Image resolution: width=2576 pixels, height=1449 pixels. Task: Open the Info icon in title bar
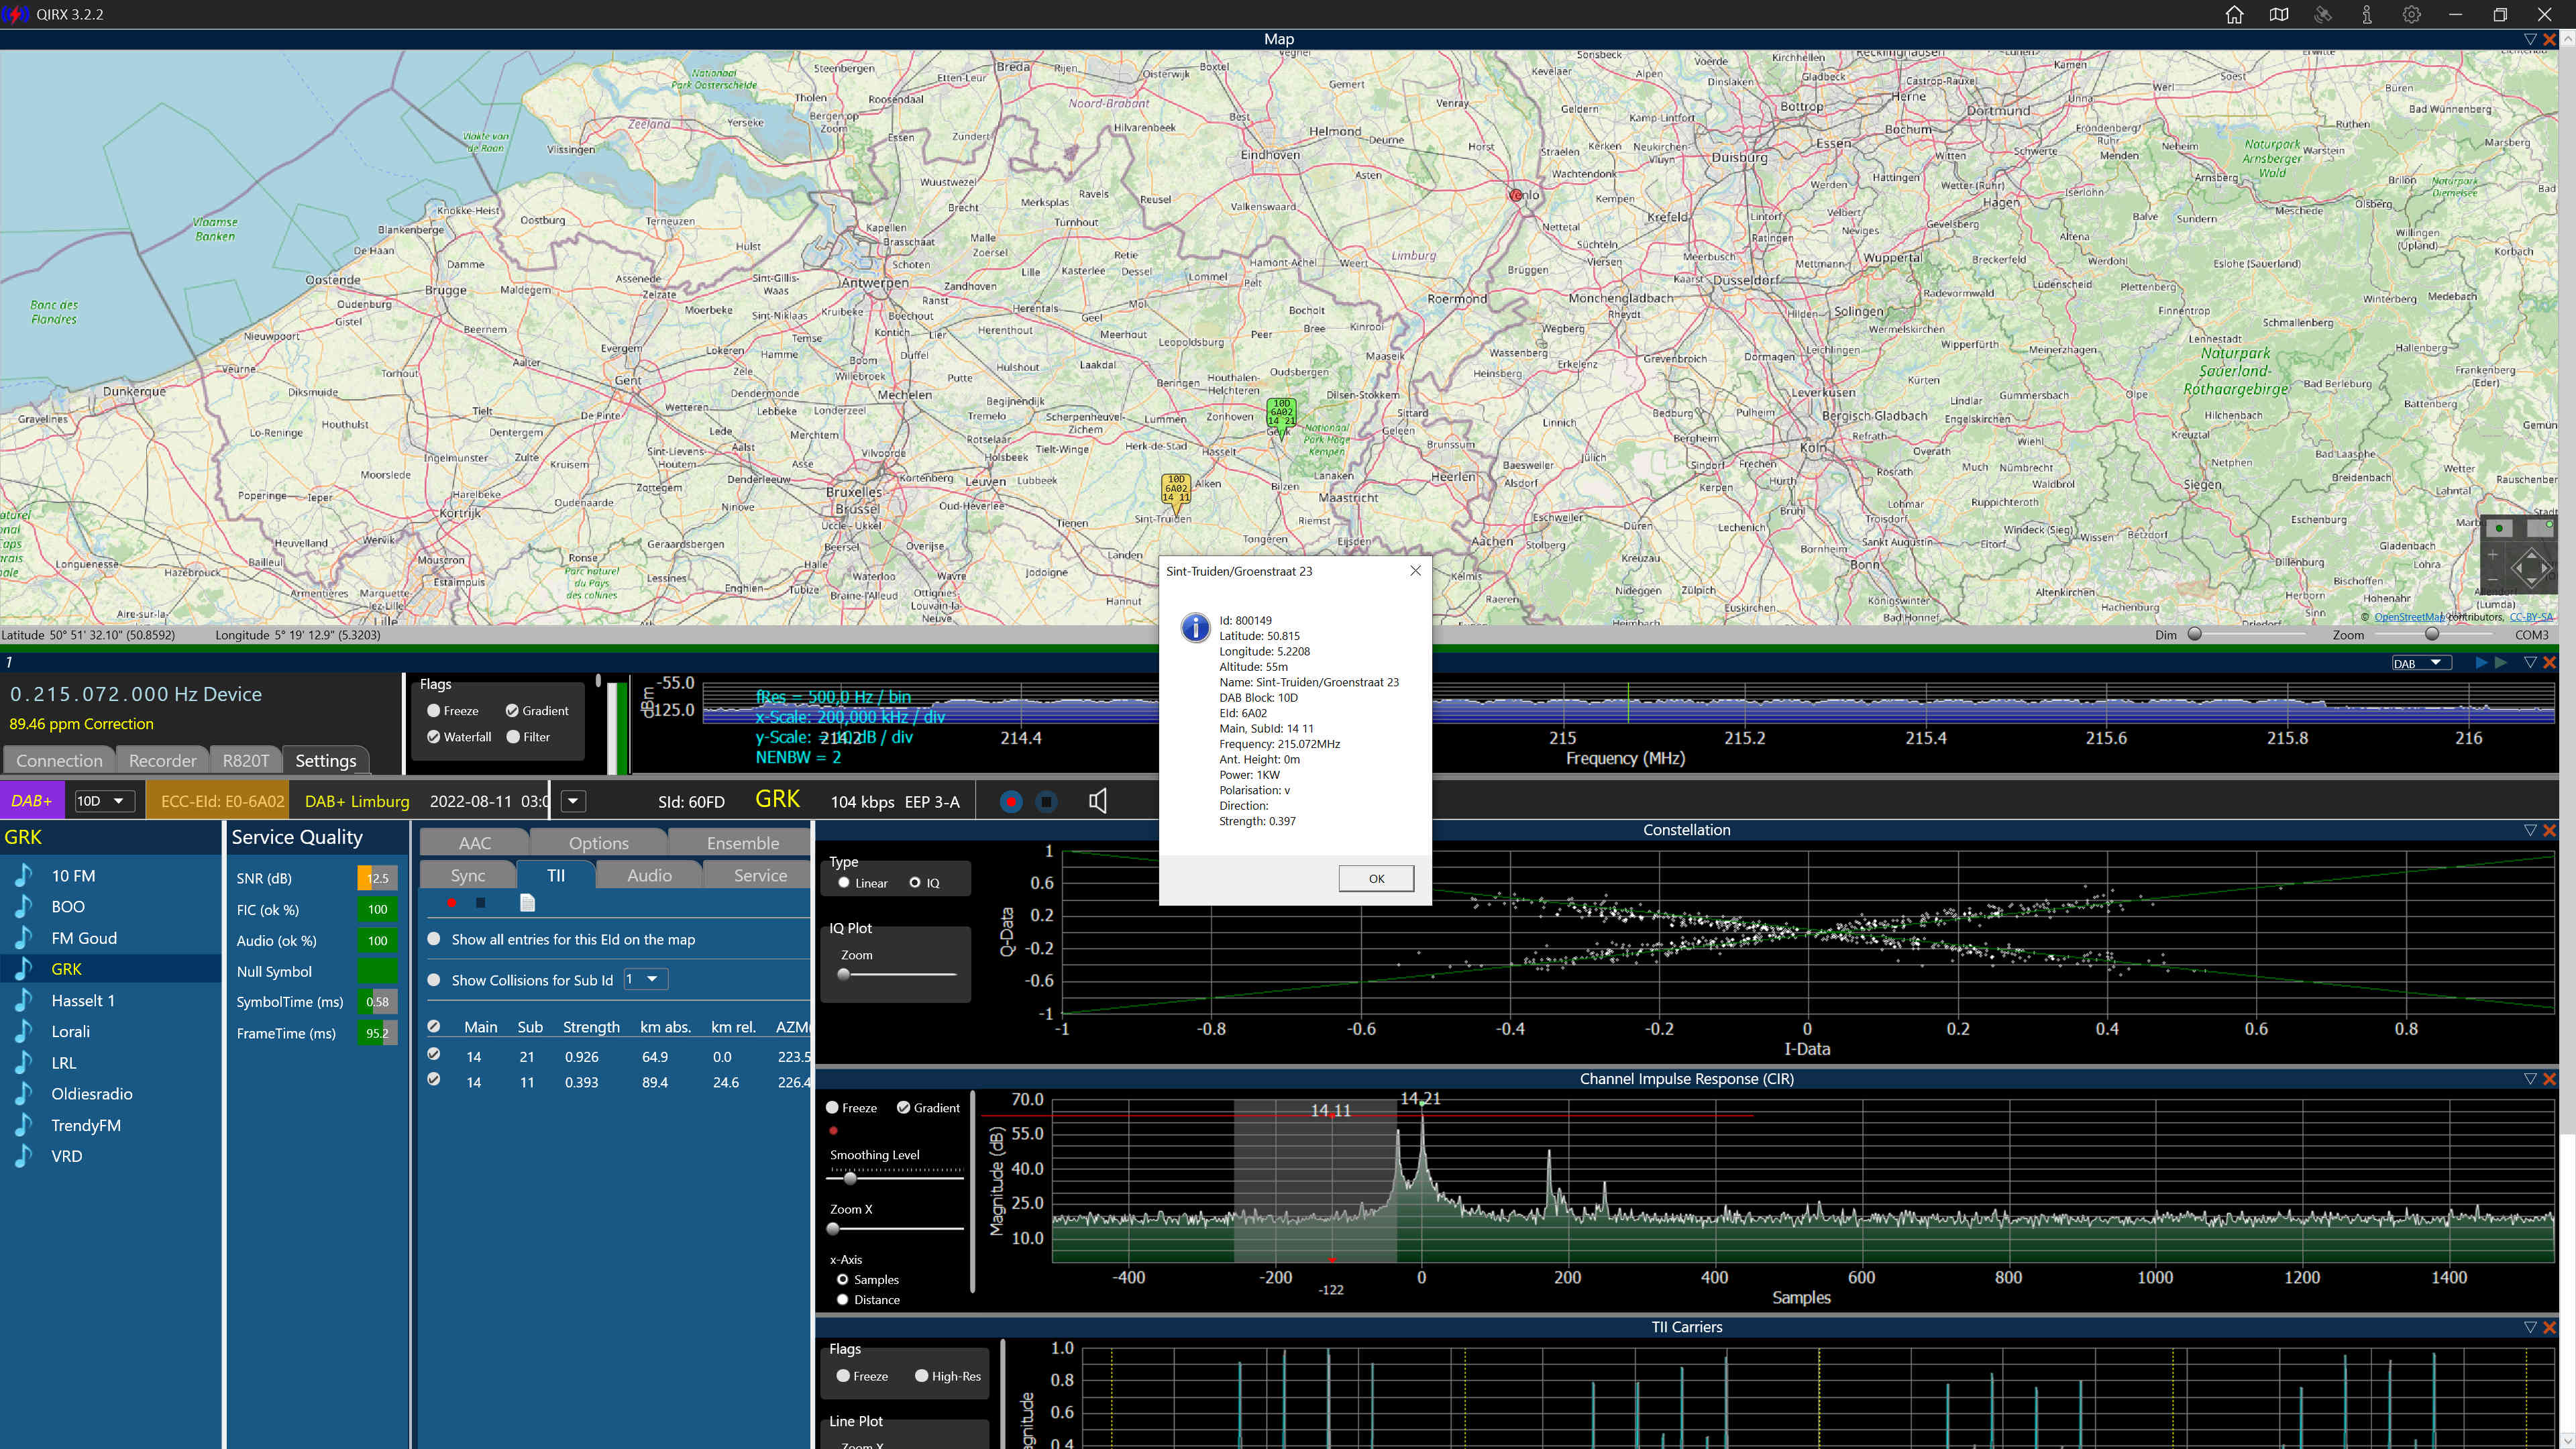[x=2367, y=15]
